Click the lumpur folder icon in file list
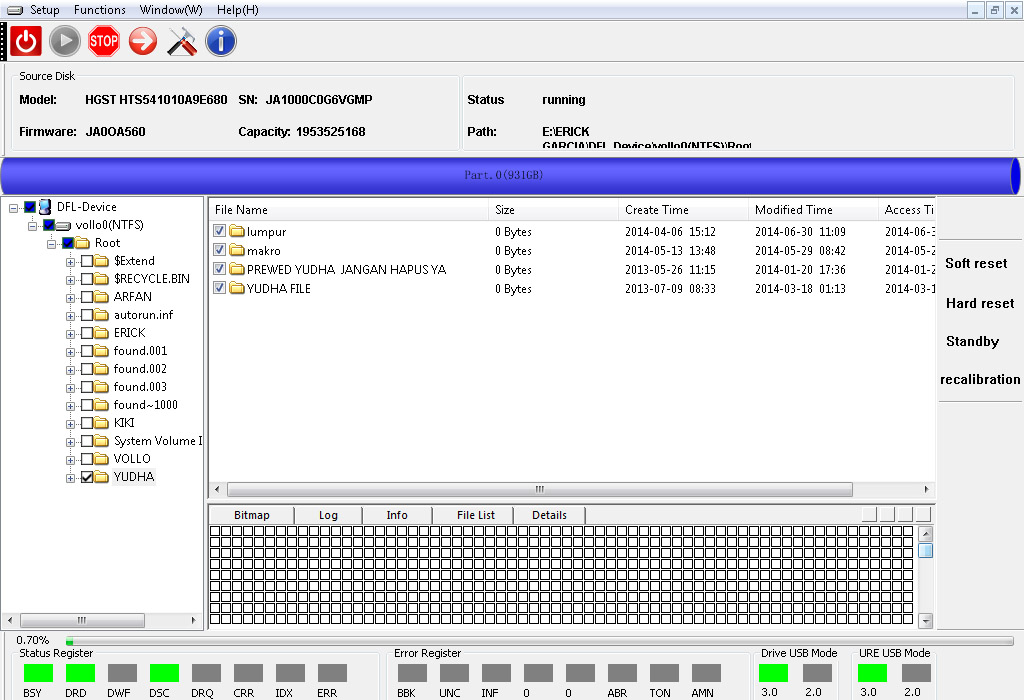The height and width of the screenshot is (700, 1024). click(237, 232)
